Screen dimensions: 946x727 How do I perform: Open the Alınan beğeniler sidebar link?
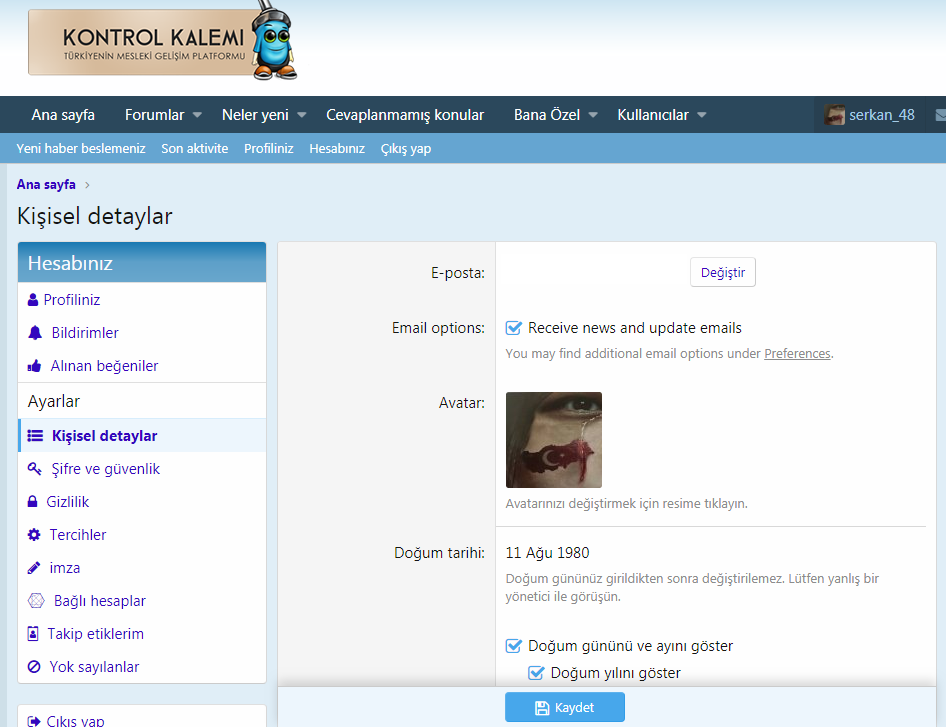[104, 366]
